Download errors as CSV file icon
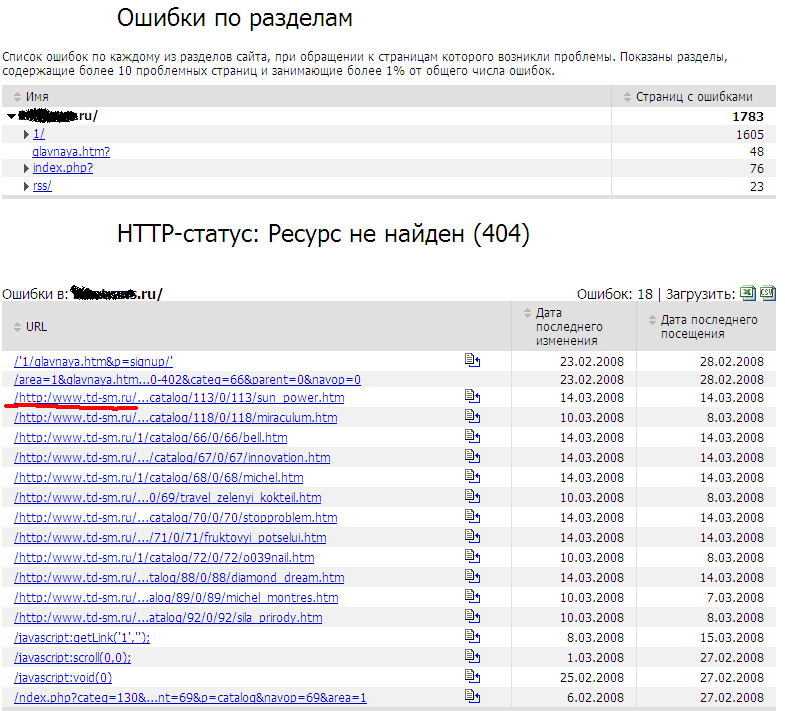The image size is (785, 711). point(767,293)
